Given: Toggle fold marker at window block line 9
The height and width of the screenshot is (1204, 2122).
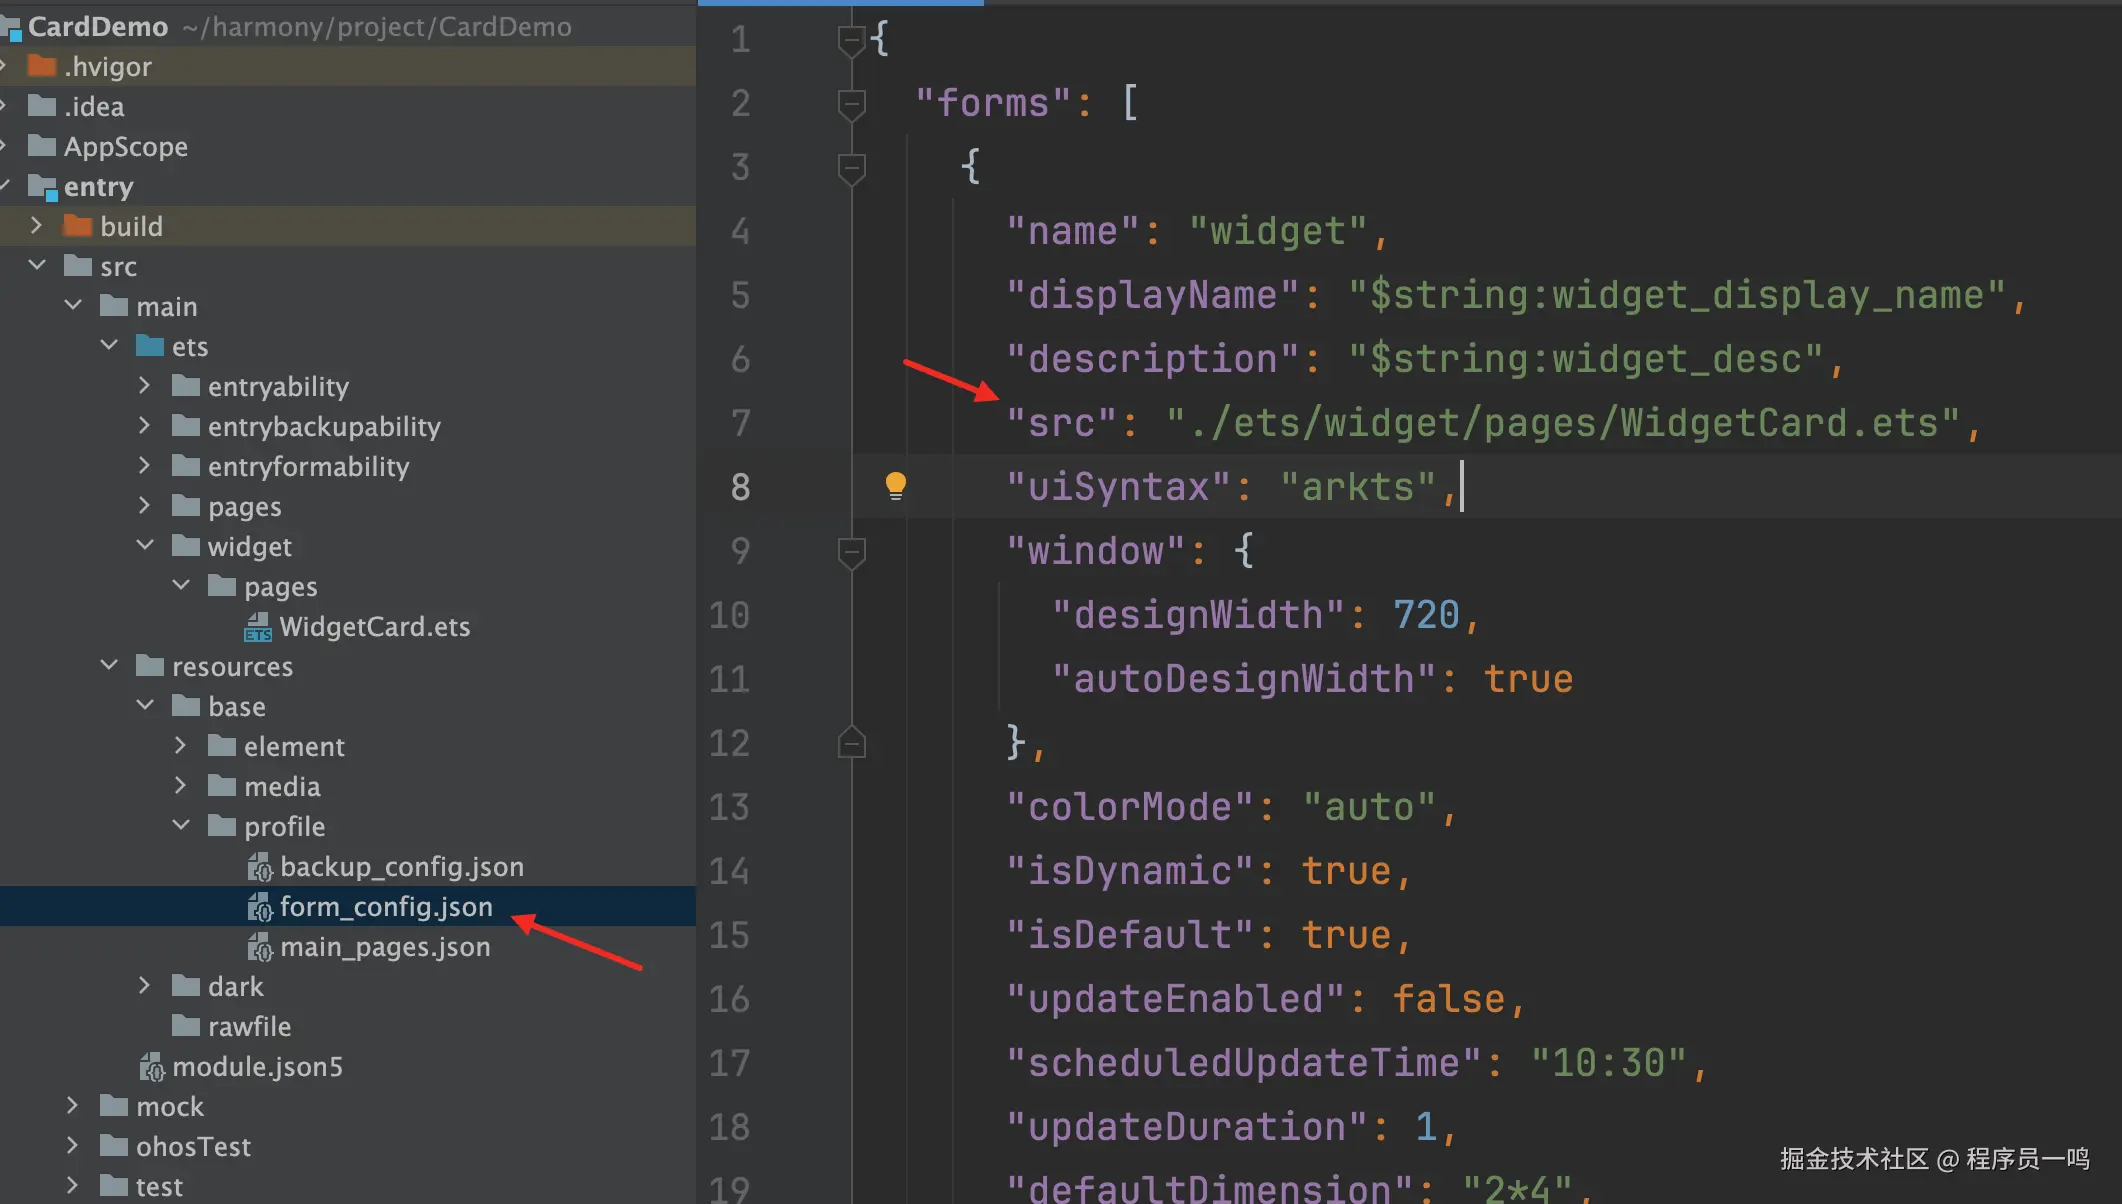Looking at the screenshot, I should [x=851, y=551].
